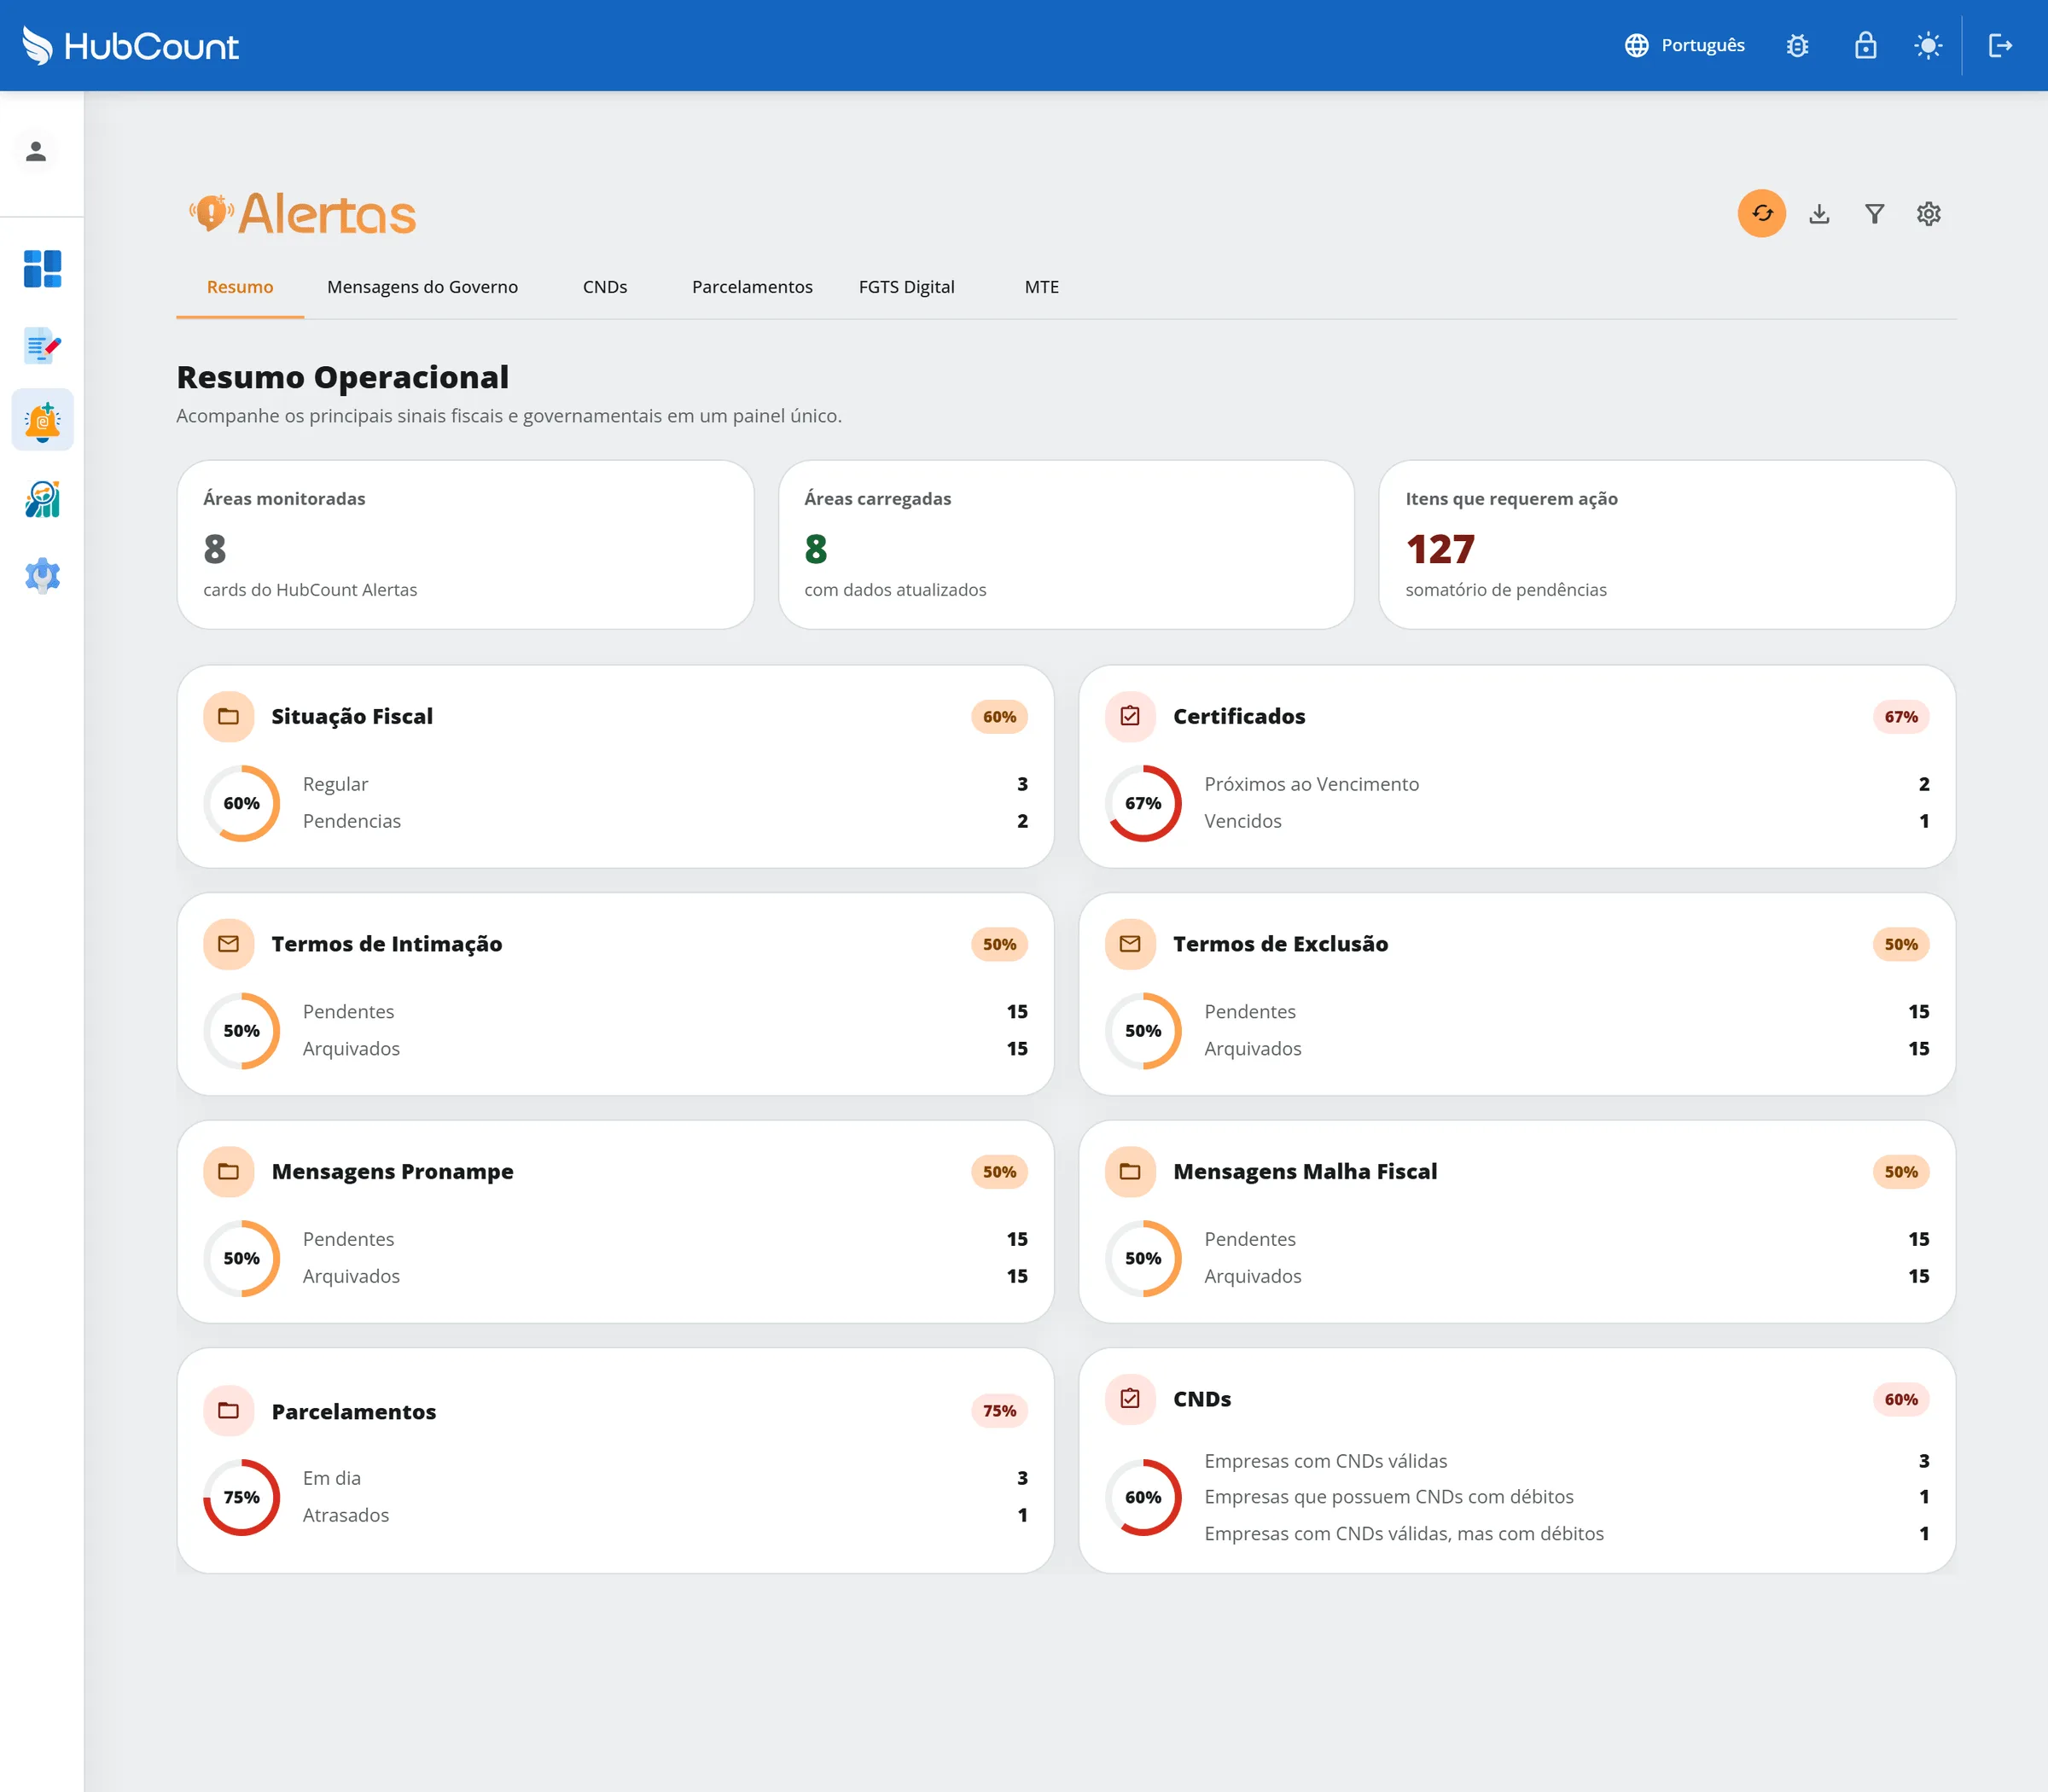Open the user profile sidebar icon

tap(36, 151)
